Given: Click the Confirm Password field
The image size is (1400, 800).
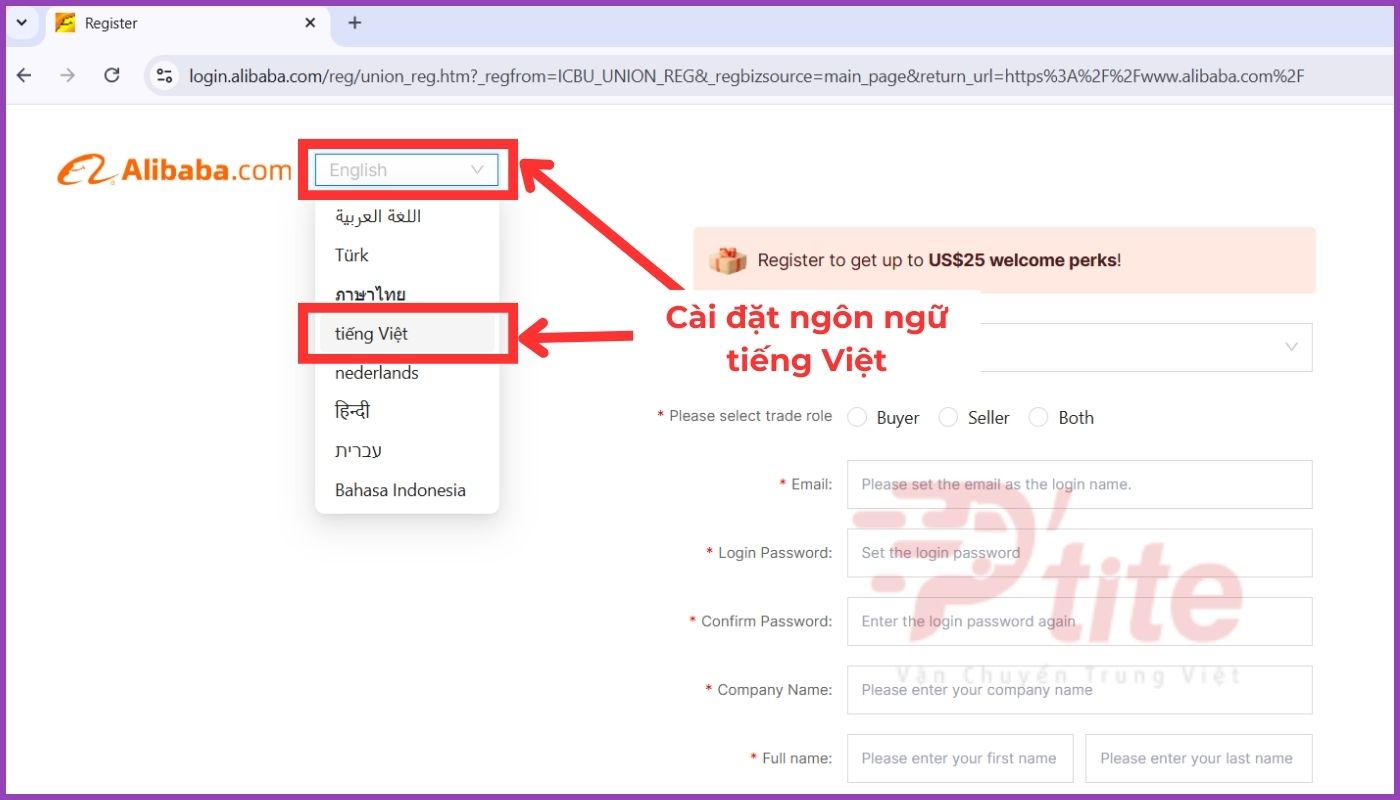Looking at the screenshot, I should pos(1079,621).
